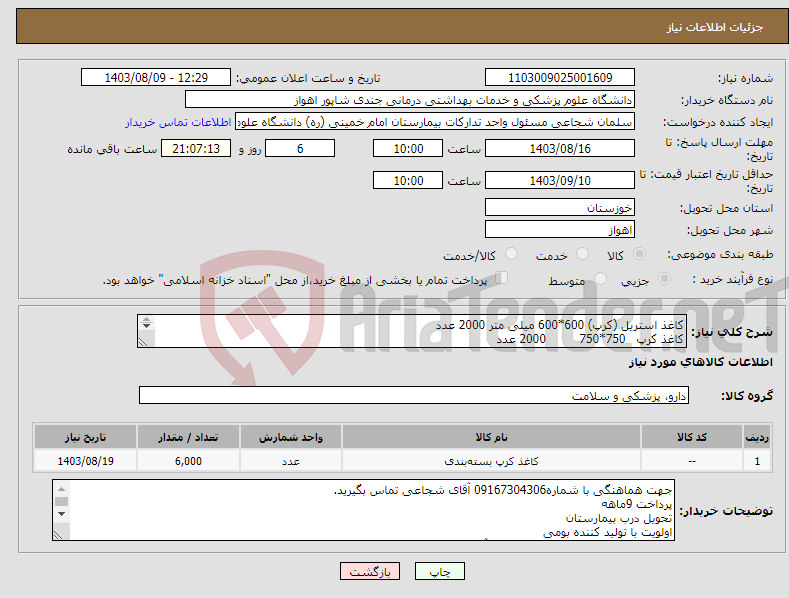Click buyer notes scroll up arrow
Viewport: 789px width, 598px height.
tap(61, 489)
